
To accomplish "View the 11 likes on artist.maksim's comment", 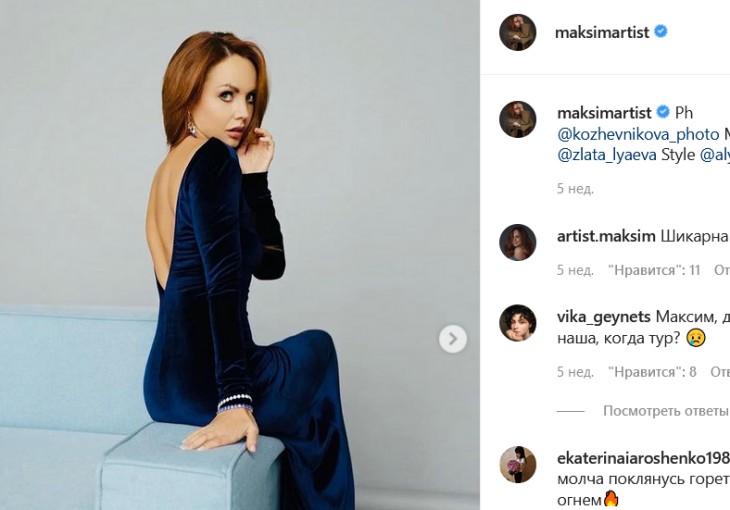I will [654, 270].
